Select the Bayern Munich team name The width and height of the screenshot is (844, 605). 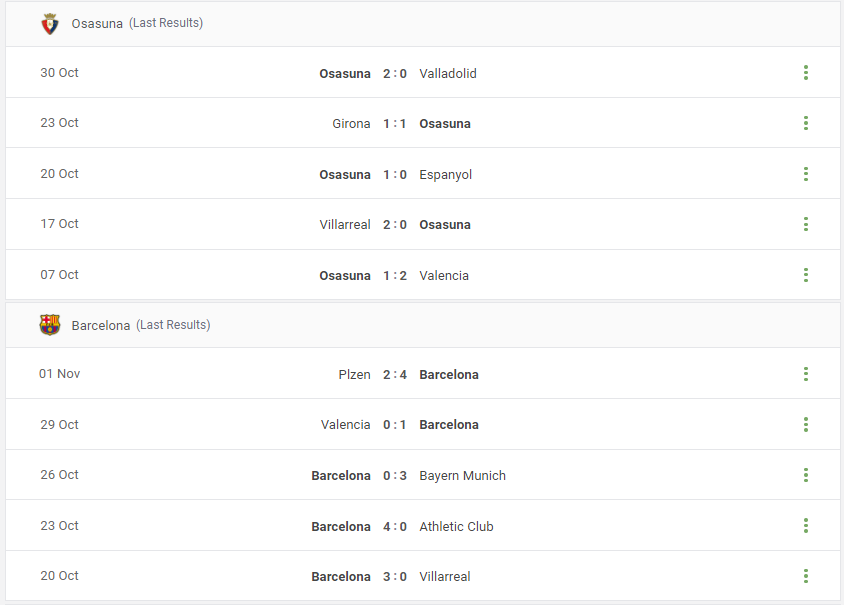(x=462, y=476)
